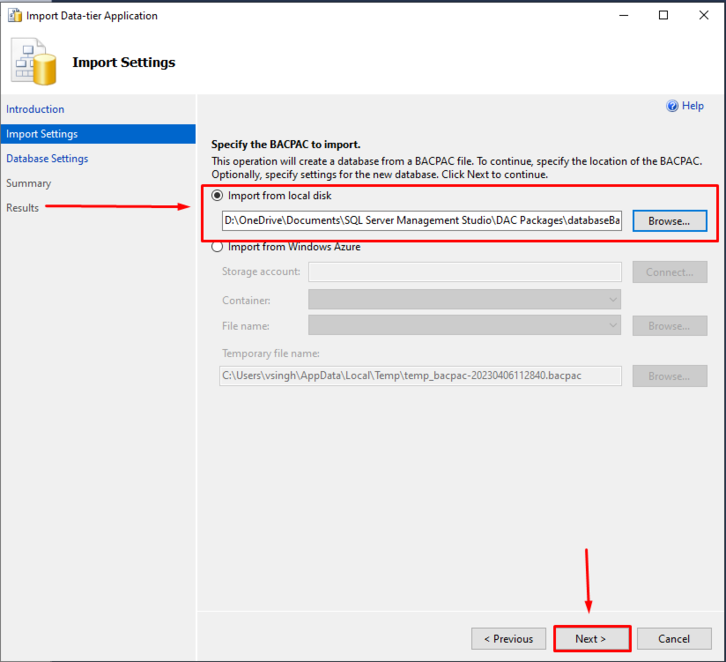The height and width of the screenshot is (662, 726).
Task: Click the Temporary file name field
Action: click(x=421, y=376)
